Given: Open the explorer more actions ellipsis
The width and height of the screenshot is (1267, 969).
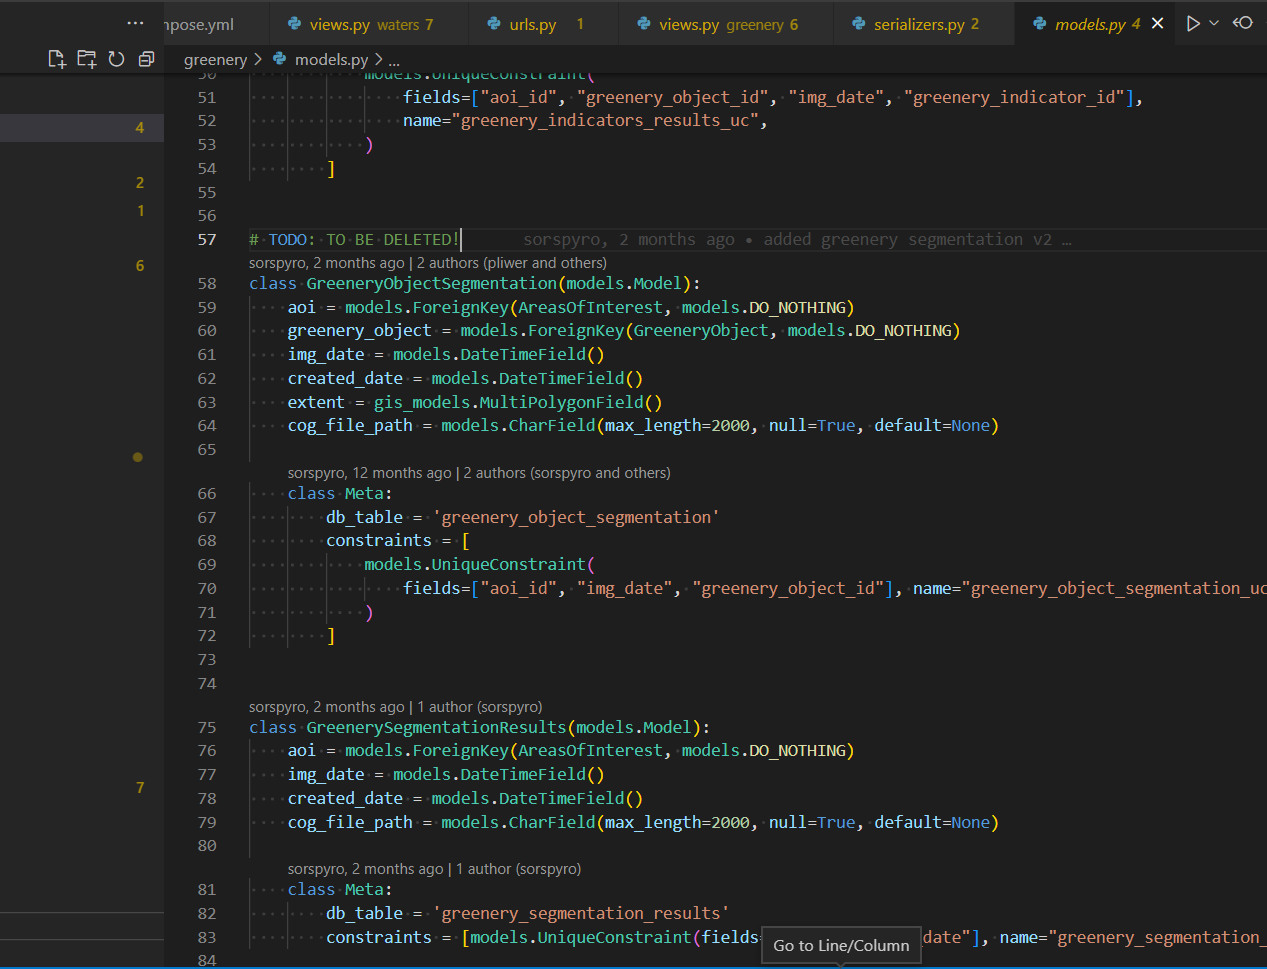Looking at the screenshot, I should point(135,23).
